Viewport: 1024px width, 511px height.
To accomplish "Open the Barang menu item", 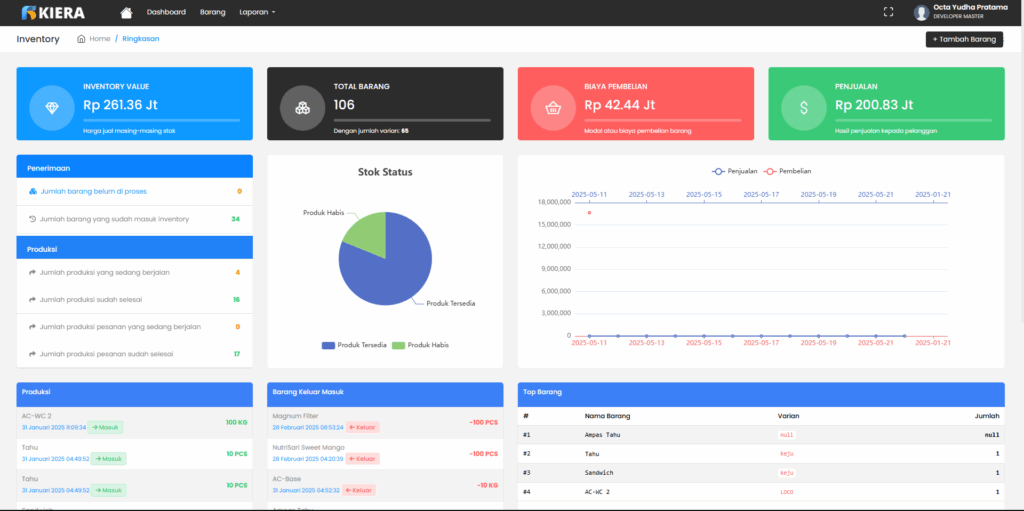I will click(x=213, y=12).
